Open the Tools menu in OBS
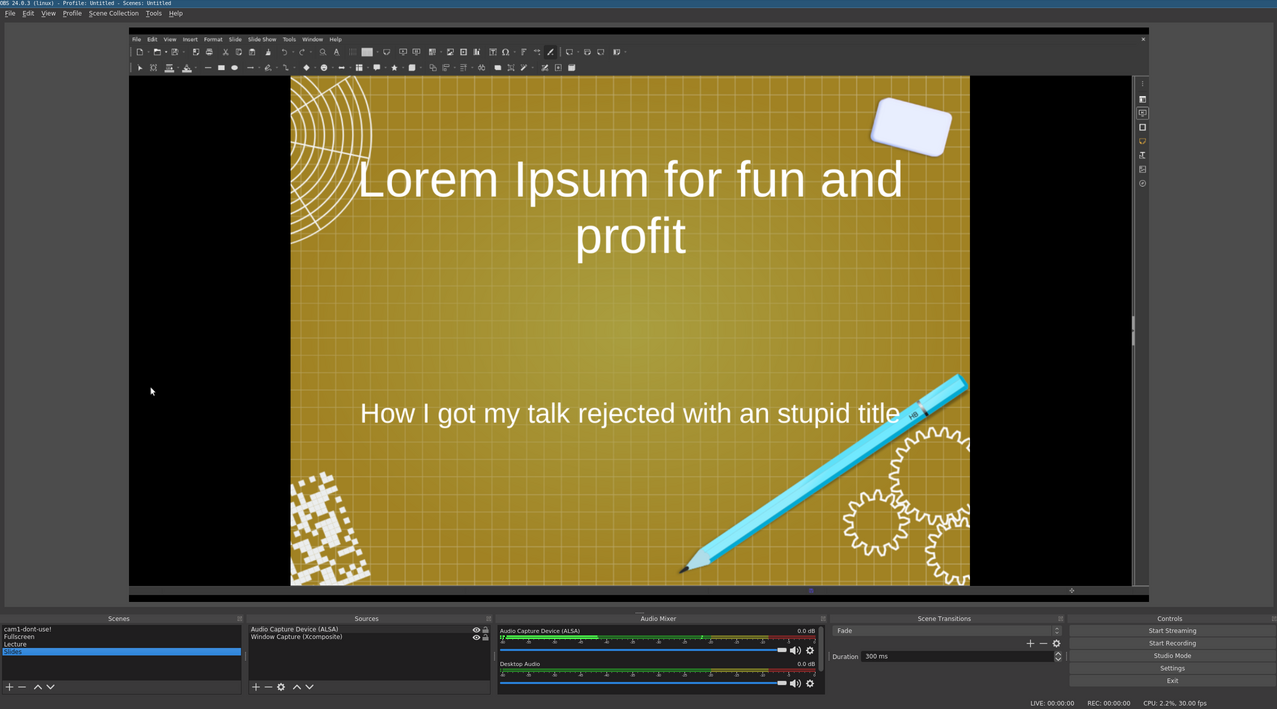This screenshot has width=1277, height=709. pos(153,14)
